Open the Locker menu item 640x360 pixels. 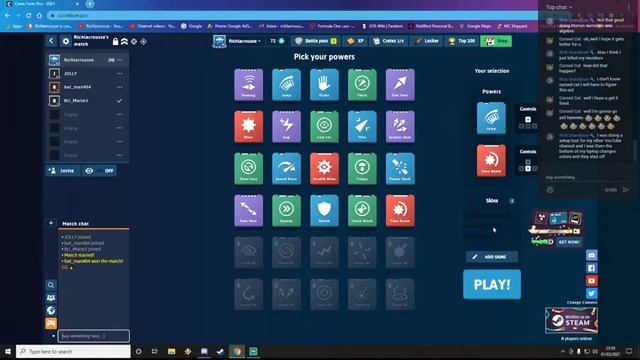coord(426,41)
